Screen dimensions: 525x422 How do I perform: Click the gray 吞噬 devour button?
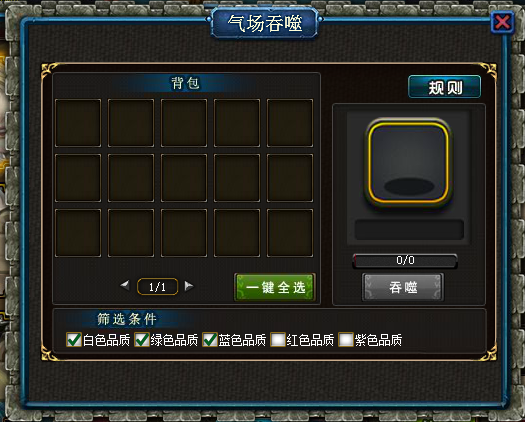pyautogui.click(x=403, y=287)
